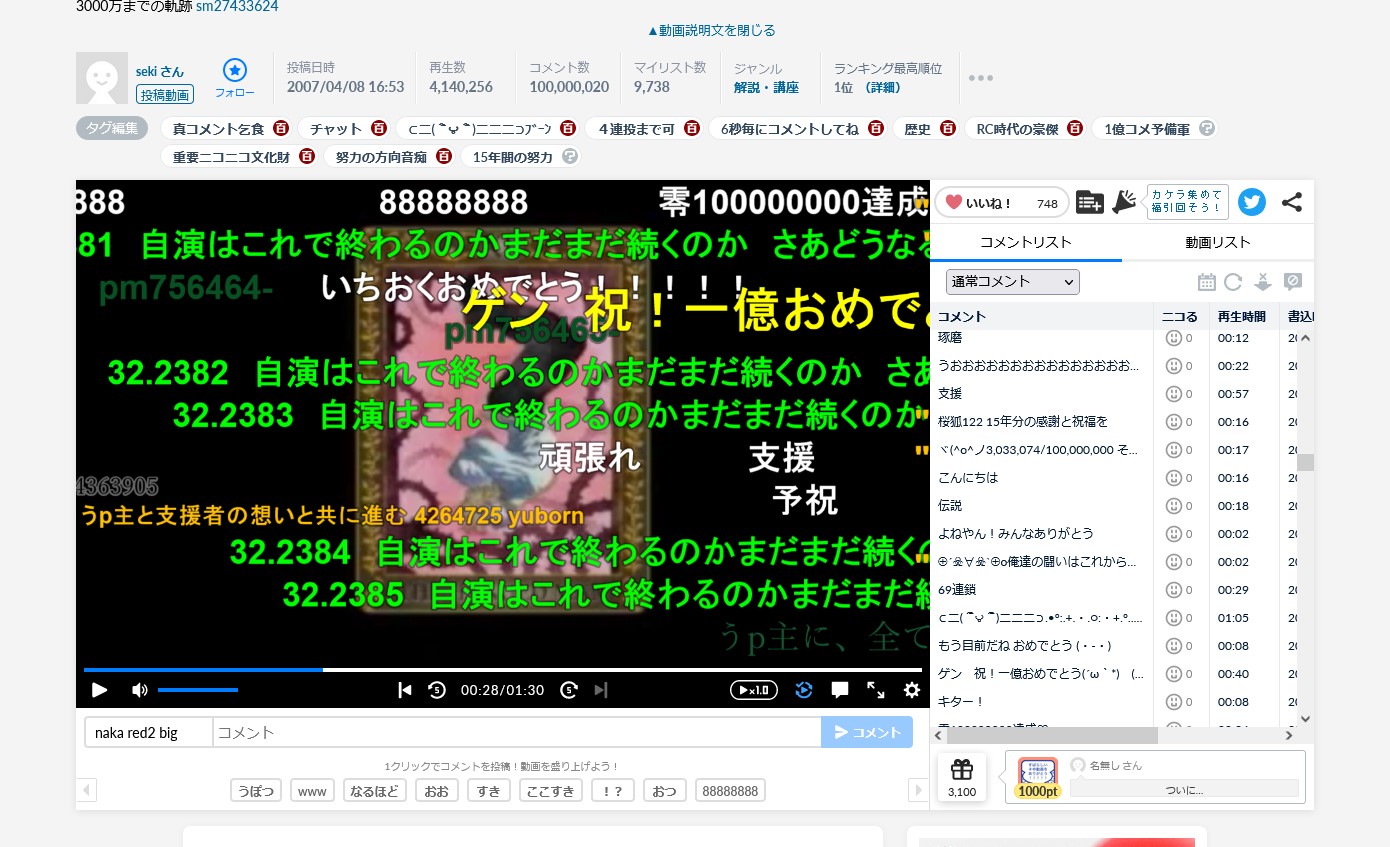
Task: Open ranking （詳細） link
Action: point(883,88)
